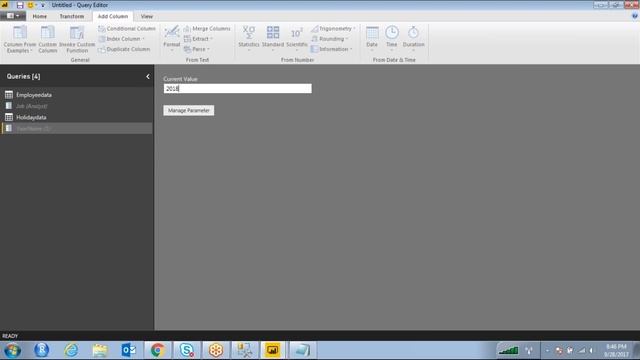Open Scientific number operations
The image size is (640, 360).
click(x=297, y=38)
